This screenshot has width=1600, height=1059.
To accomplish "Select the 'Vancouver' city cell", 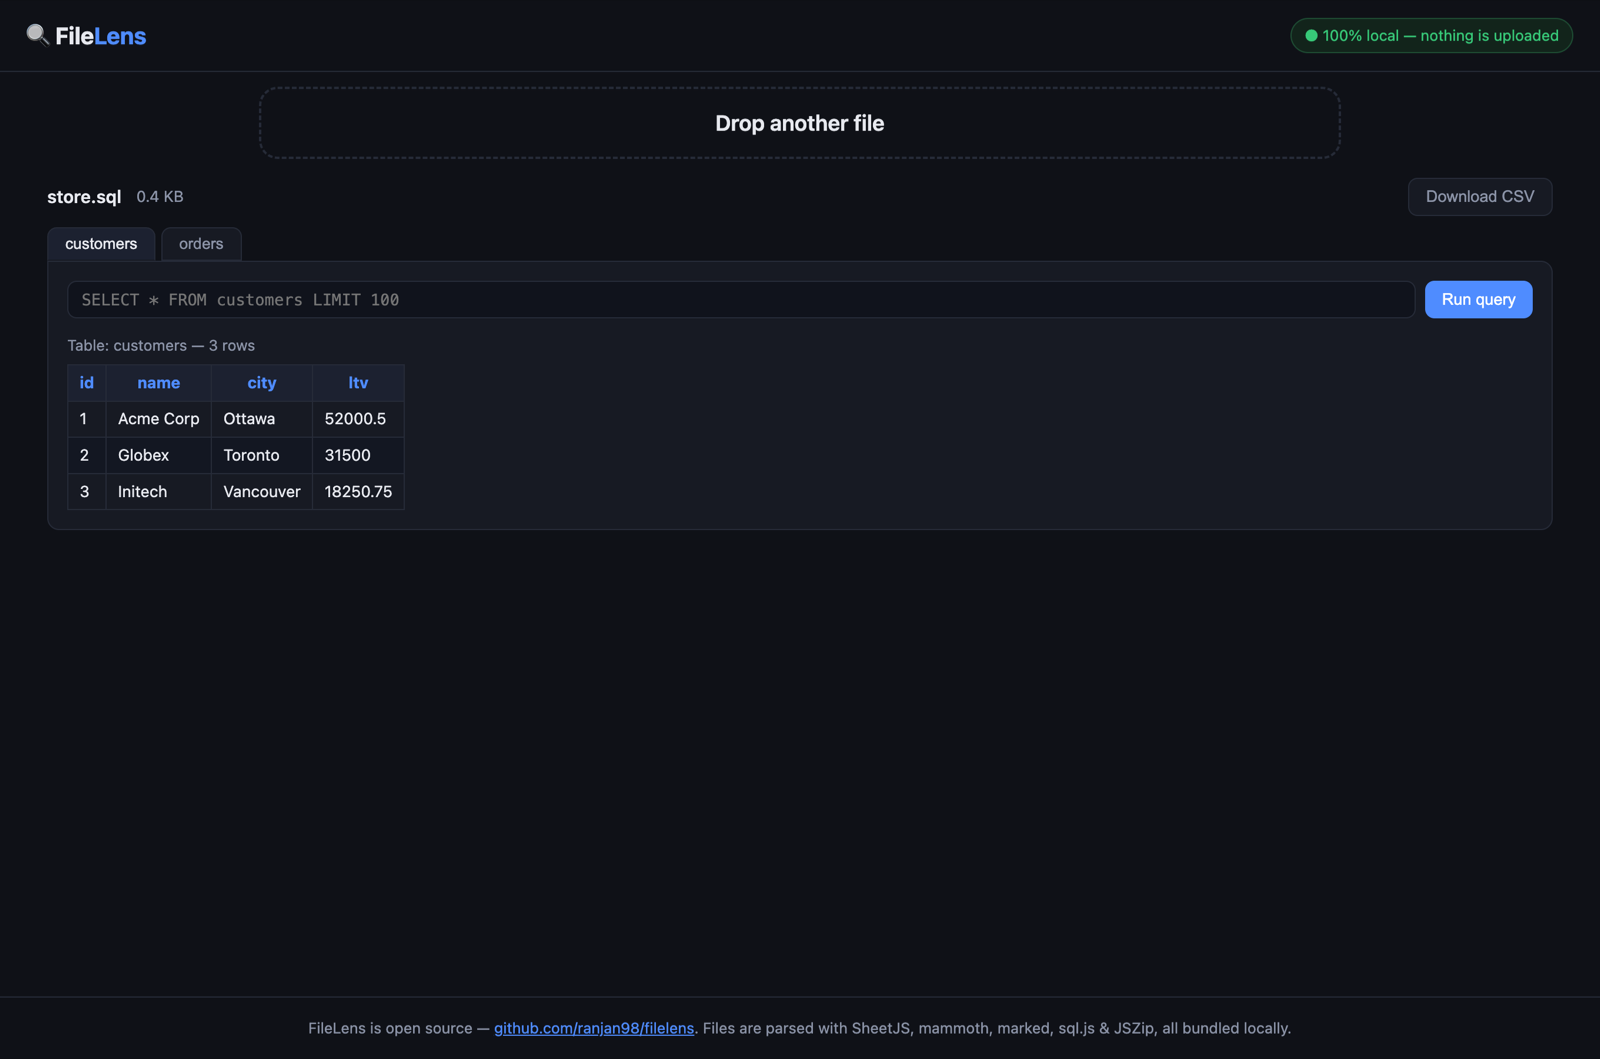I will tap(262, 492).
